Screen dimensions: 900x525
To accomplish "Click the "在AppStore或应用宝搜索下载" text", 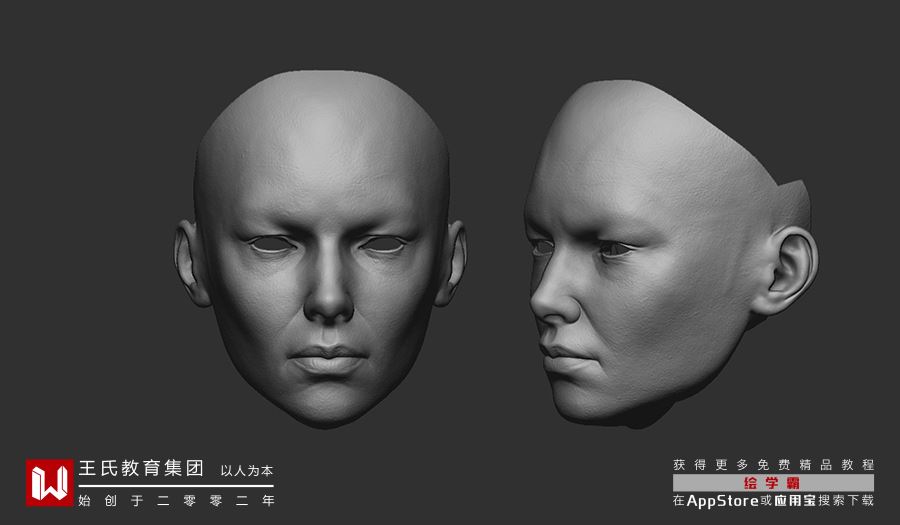I will (773, 500).
